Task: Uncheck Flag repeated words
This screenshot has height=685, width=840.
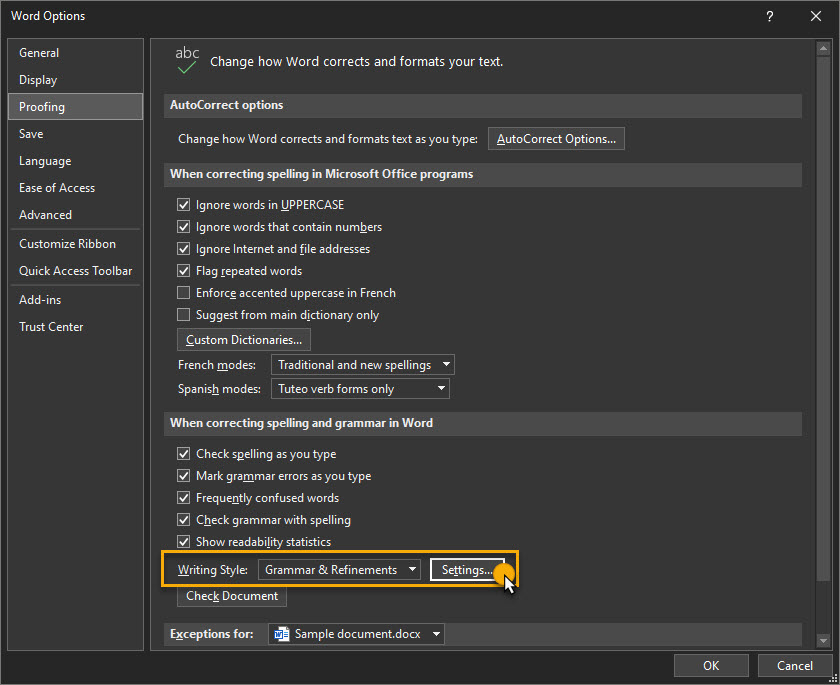Action: 183,270
